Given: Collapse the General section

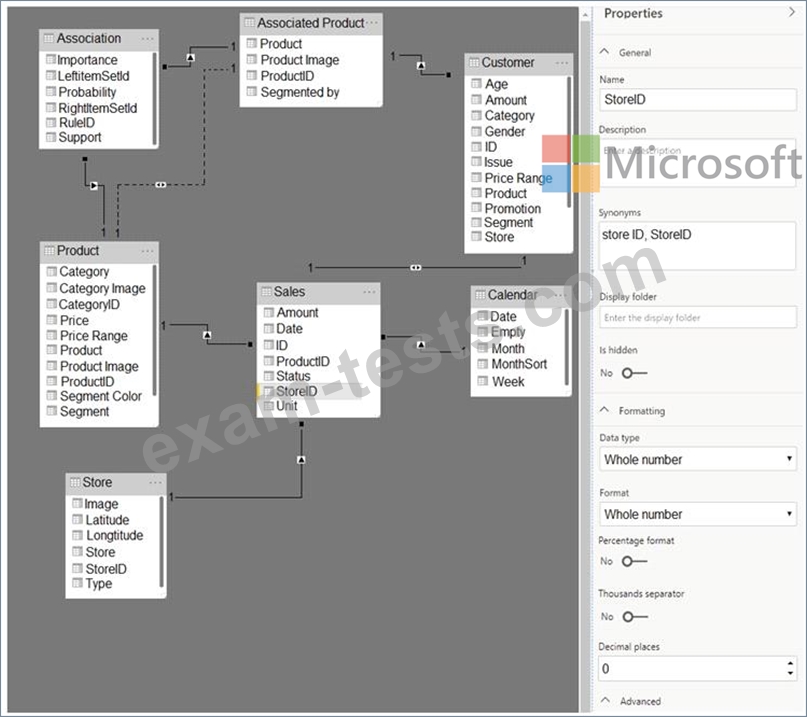Looking at the screenshot, I should pos(604,52).
